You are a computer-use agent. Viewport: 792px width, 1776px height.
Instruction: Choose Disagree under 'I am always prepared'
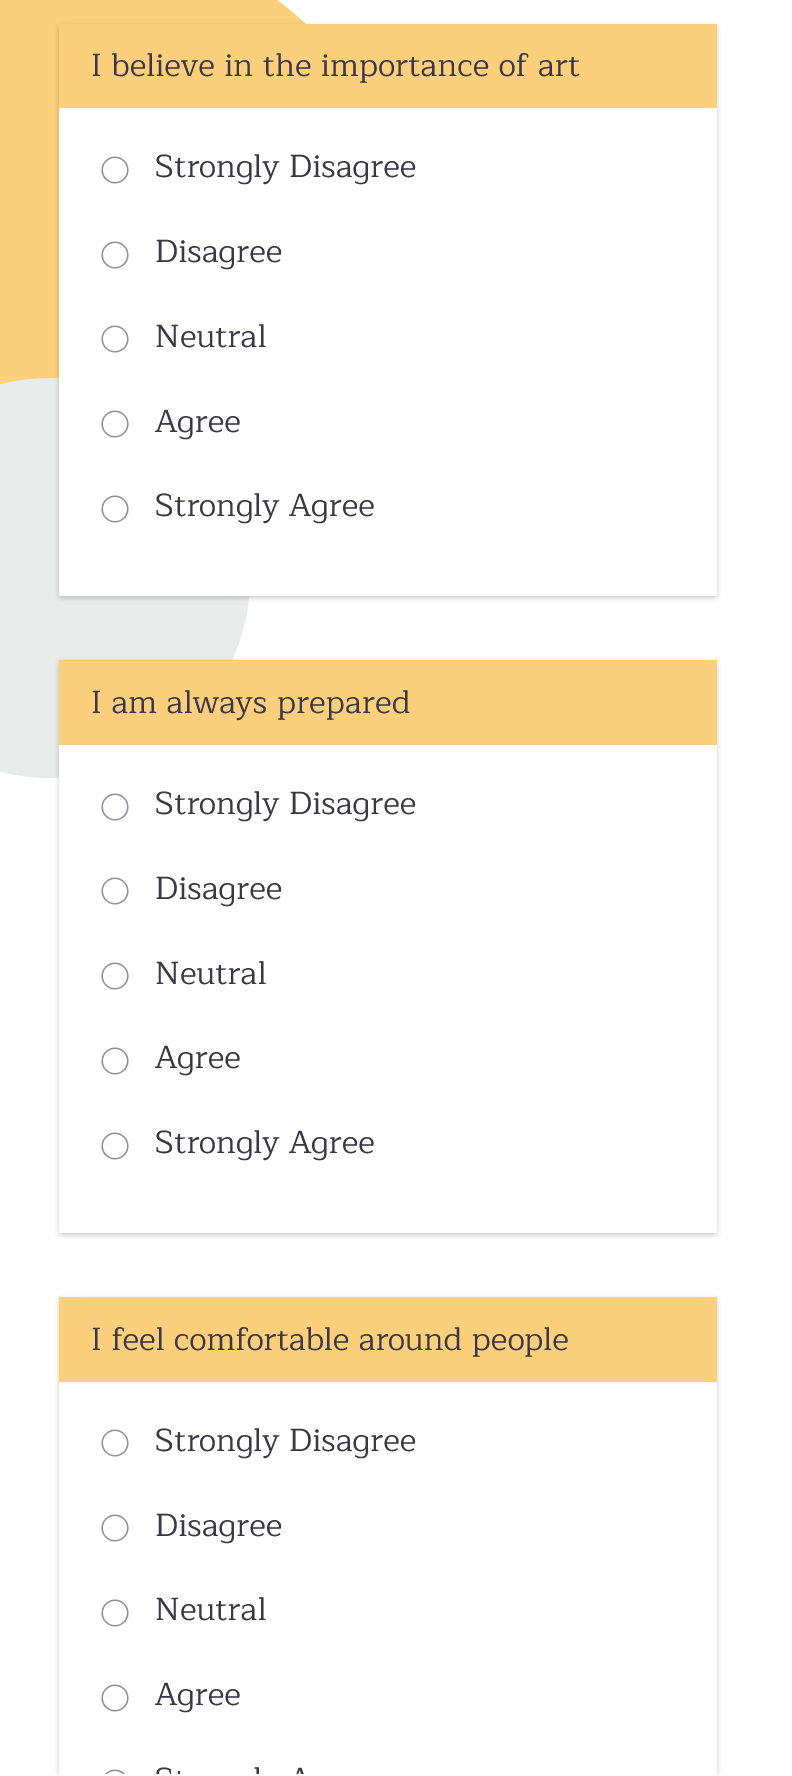tap(115, 891)
